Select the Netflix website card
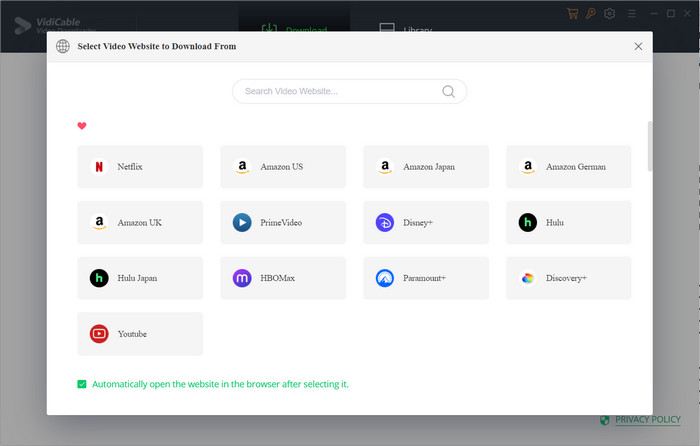700x446 pixels. (140, 167)
